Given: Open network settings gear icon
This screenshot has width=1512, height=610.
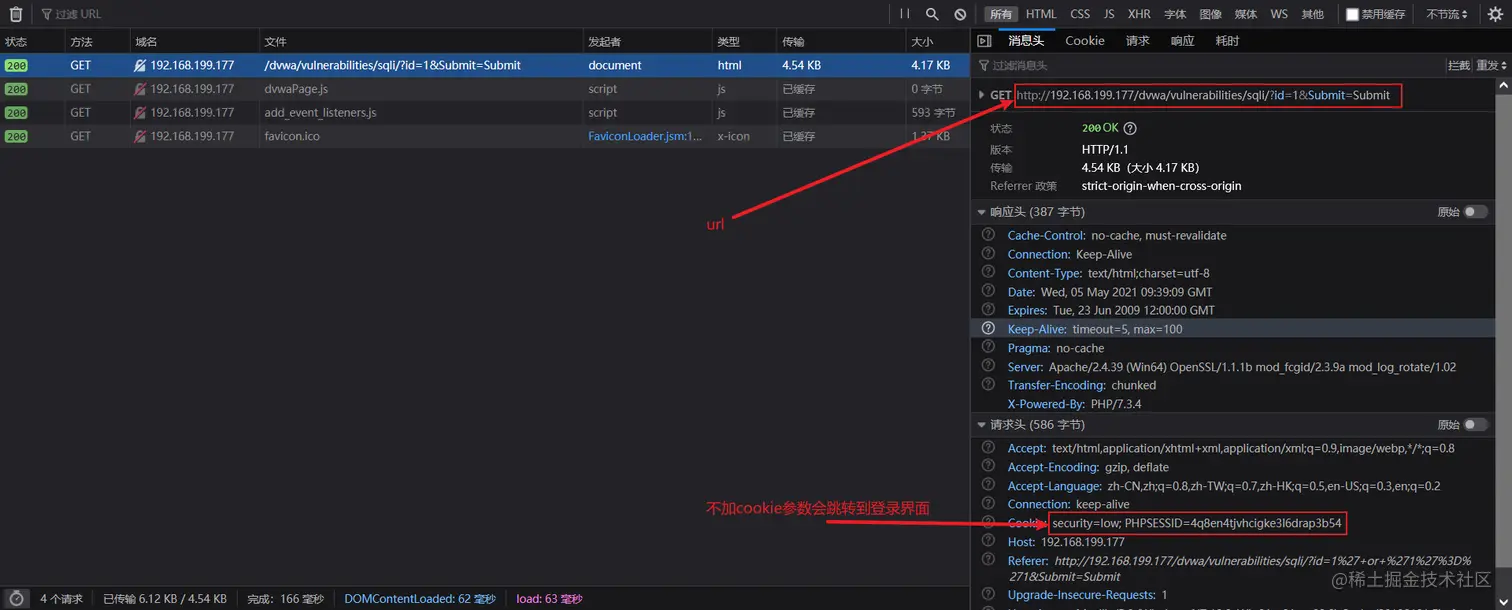Looking at the screenshot, I should click(x=1495, y=14).
